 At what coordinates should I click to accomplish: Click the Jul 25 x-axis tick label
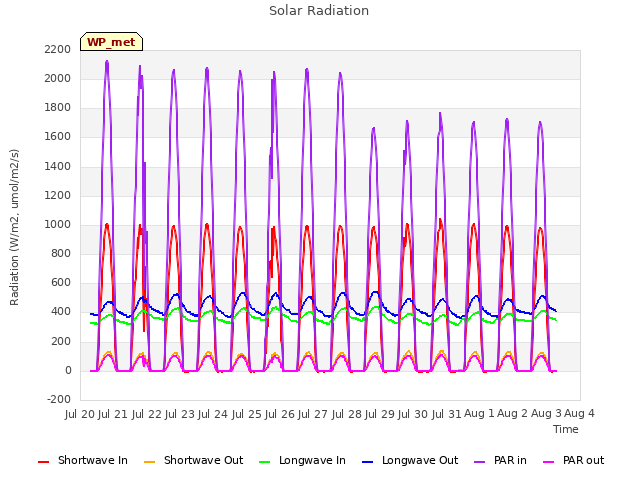tap(247, 414)
